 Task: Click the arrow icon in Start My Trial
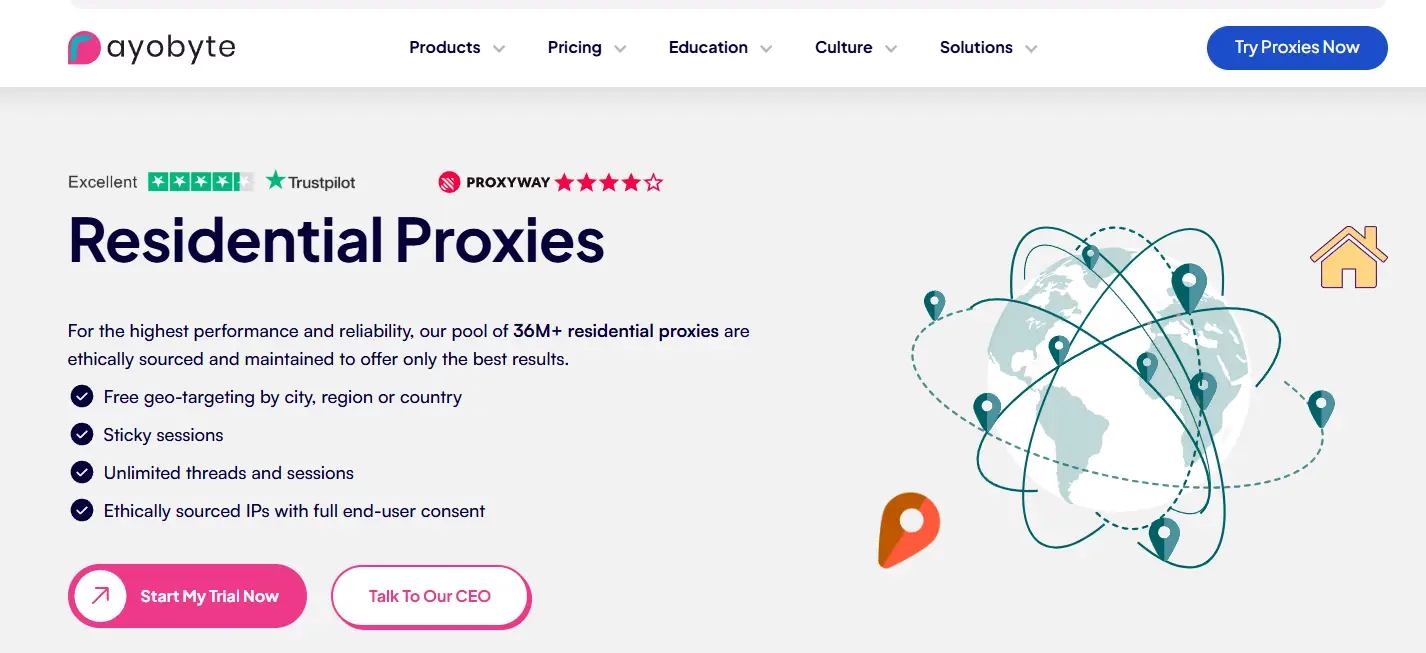click(101, 596)
